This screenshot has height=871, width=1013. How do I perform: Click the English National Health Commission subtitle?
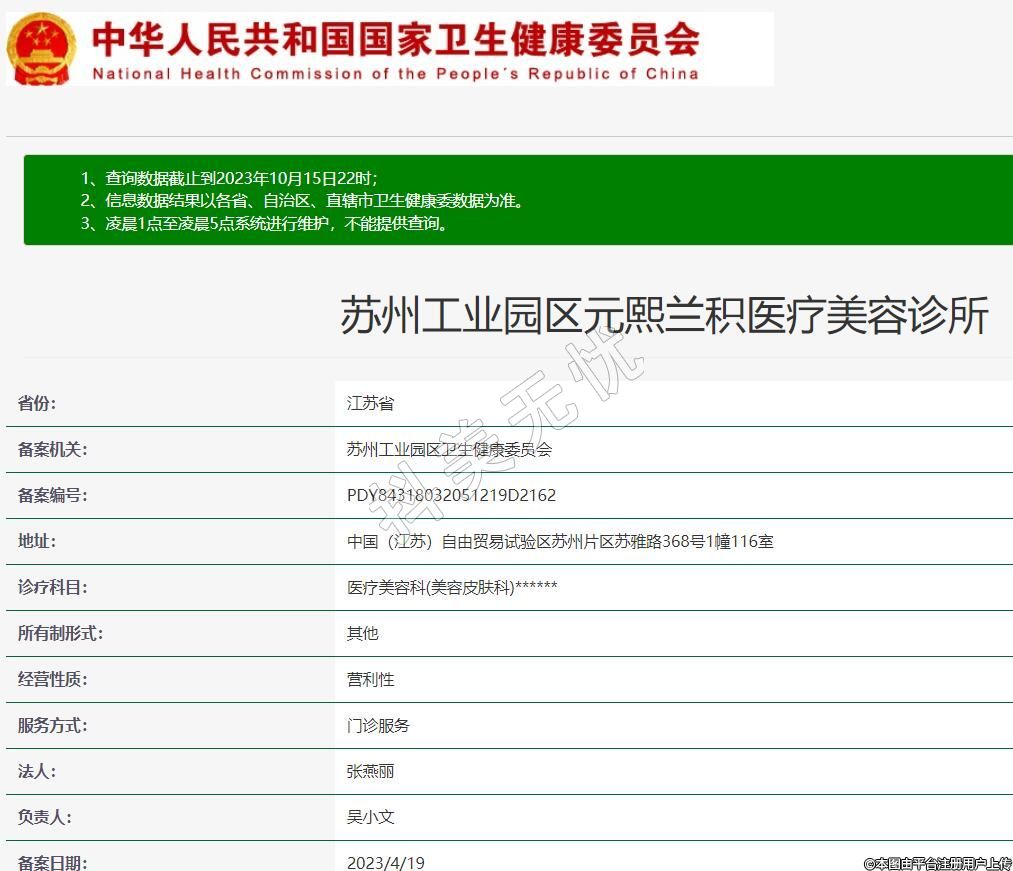click(x=395, y=74)
